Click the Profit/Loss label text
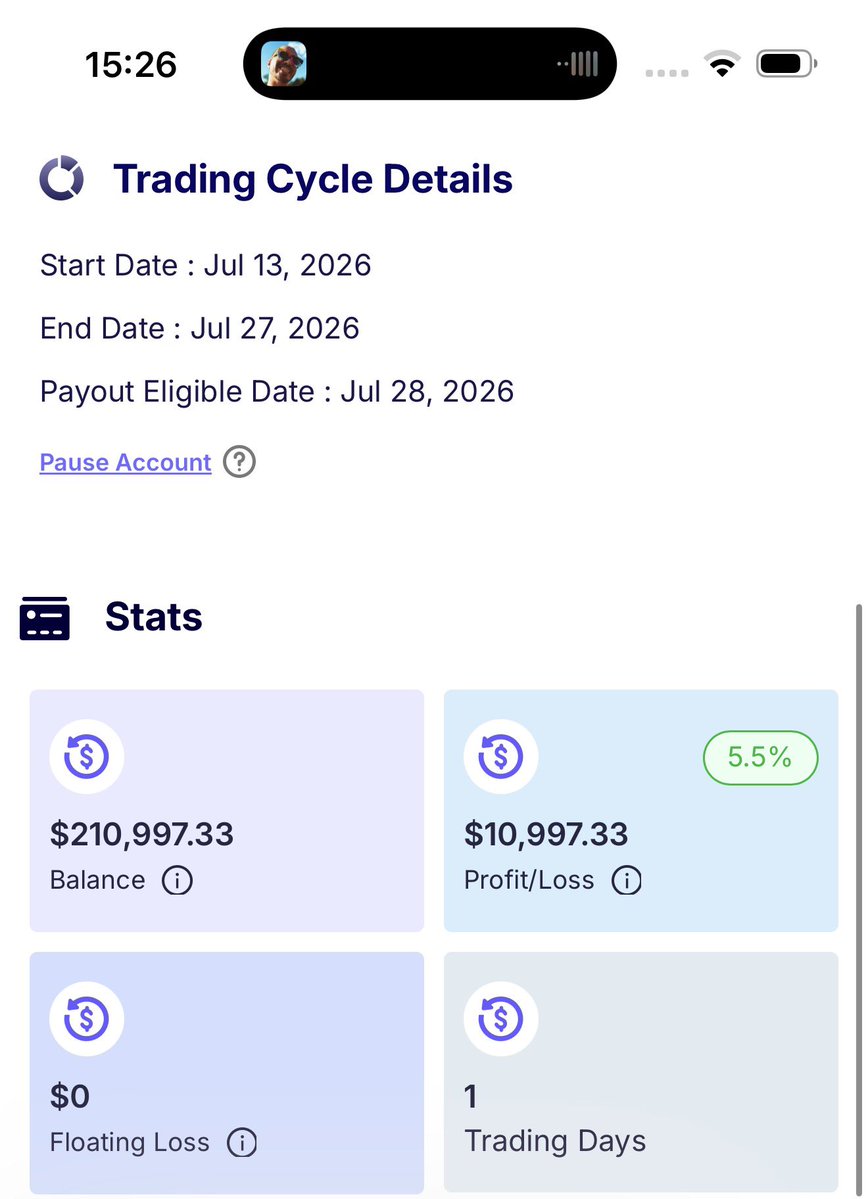Viewport: 868px width, 1199px height. coord(529,880)
